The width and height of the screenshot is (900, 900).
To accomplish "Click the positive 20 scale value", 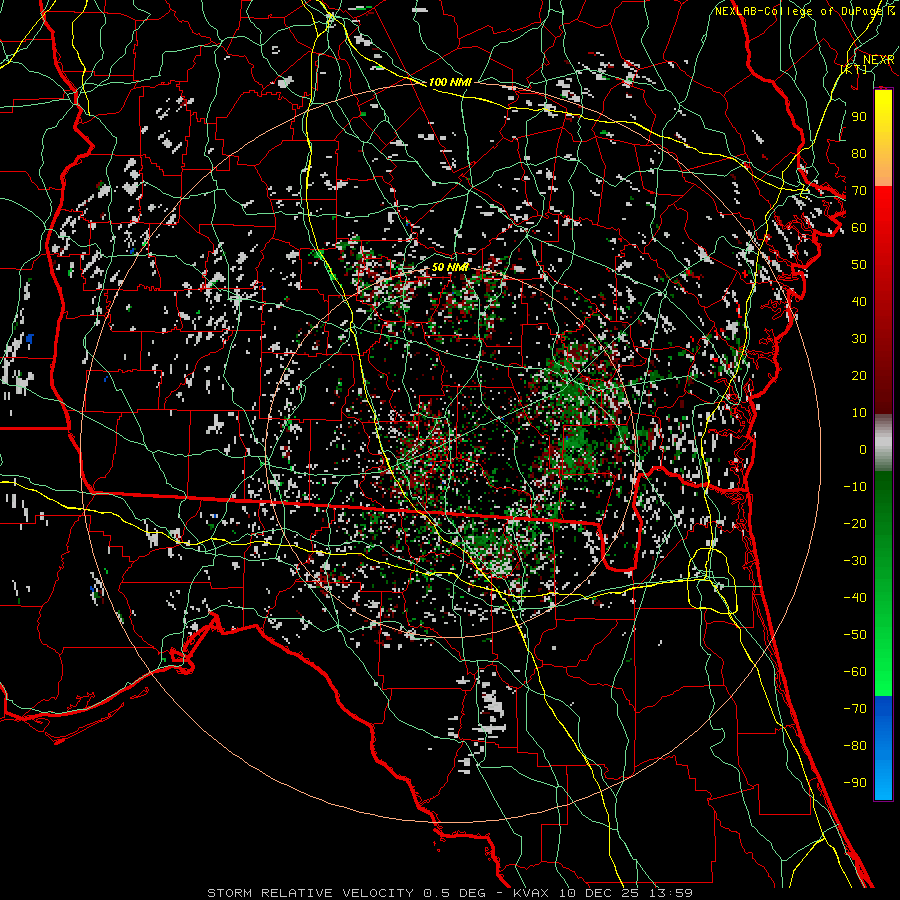I will coord(859,375).
